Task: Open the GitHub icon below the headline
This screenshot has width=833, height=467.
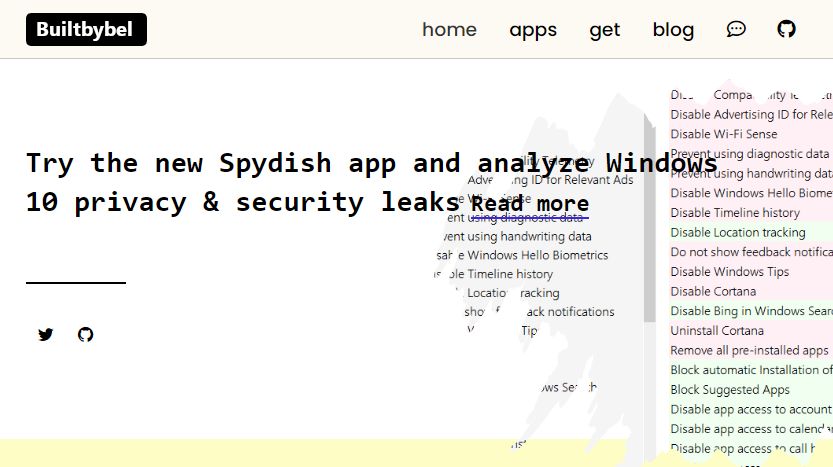Action: click(86, 334)
